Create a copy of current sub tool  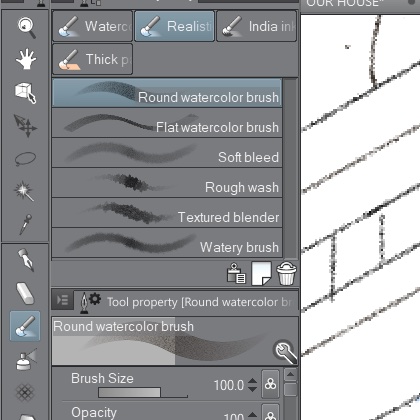pyautogui.click(x=261, y=273)
